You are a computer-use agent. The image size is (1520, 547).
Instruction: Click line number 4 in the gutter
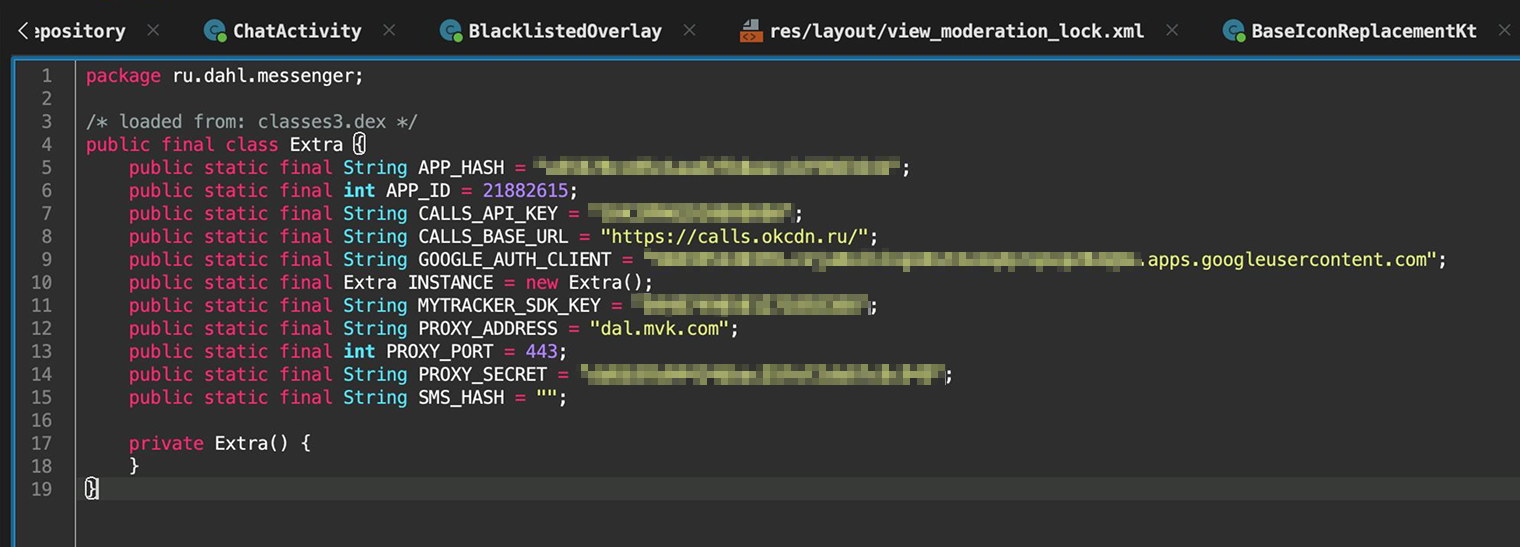pos(47,144)
